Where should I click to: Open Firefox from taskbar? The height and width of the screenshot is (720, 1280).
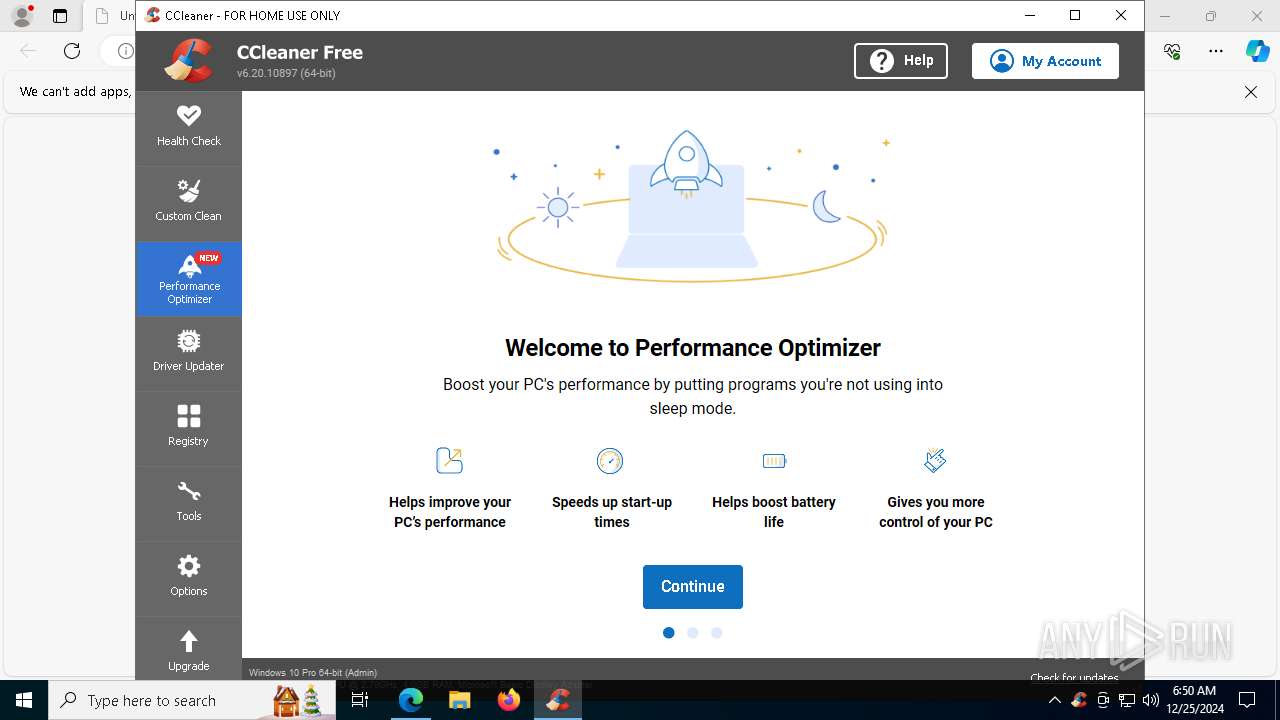tap(508, 700)
